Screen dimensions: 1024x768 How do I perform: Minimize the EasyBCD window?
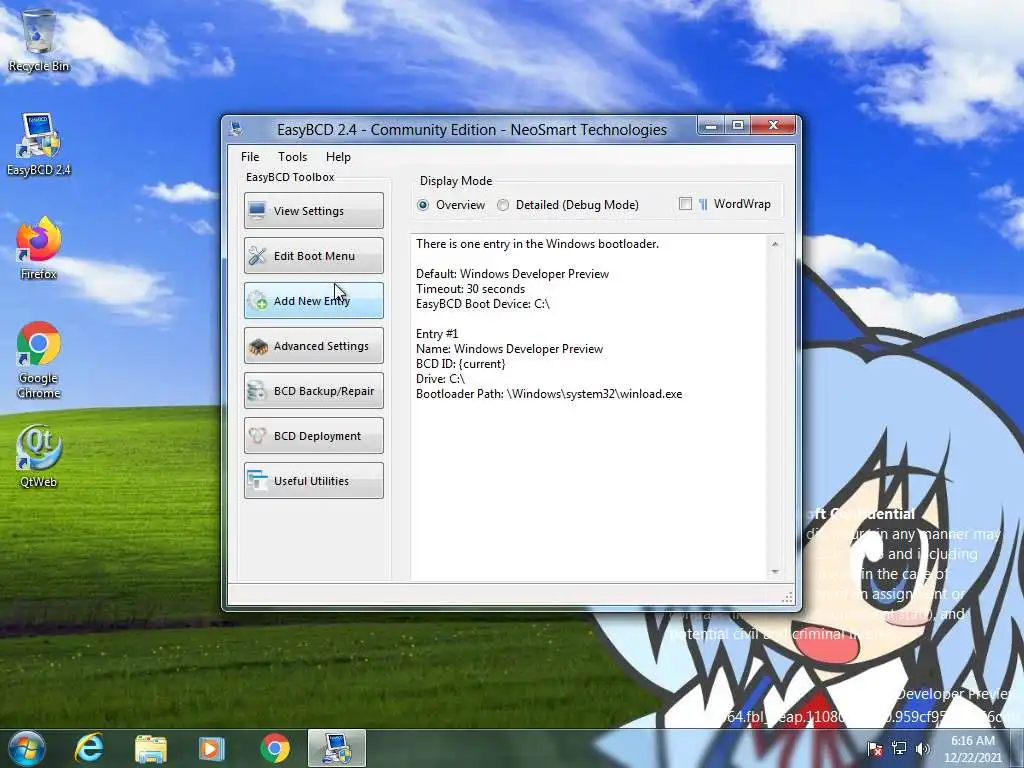711,125
